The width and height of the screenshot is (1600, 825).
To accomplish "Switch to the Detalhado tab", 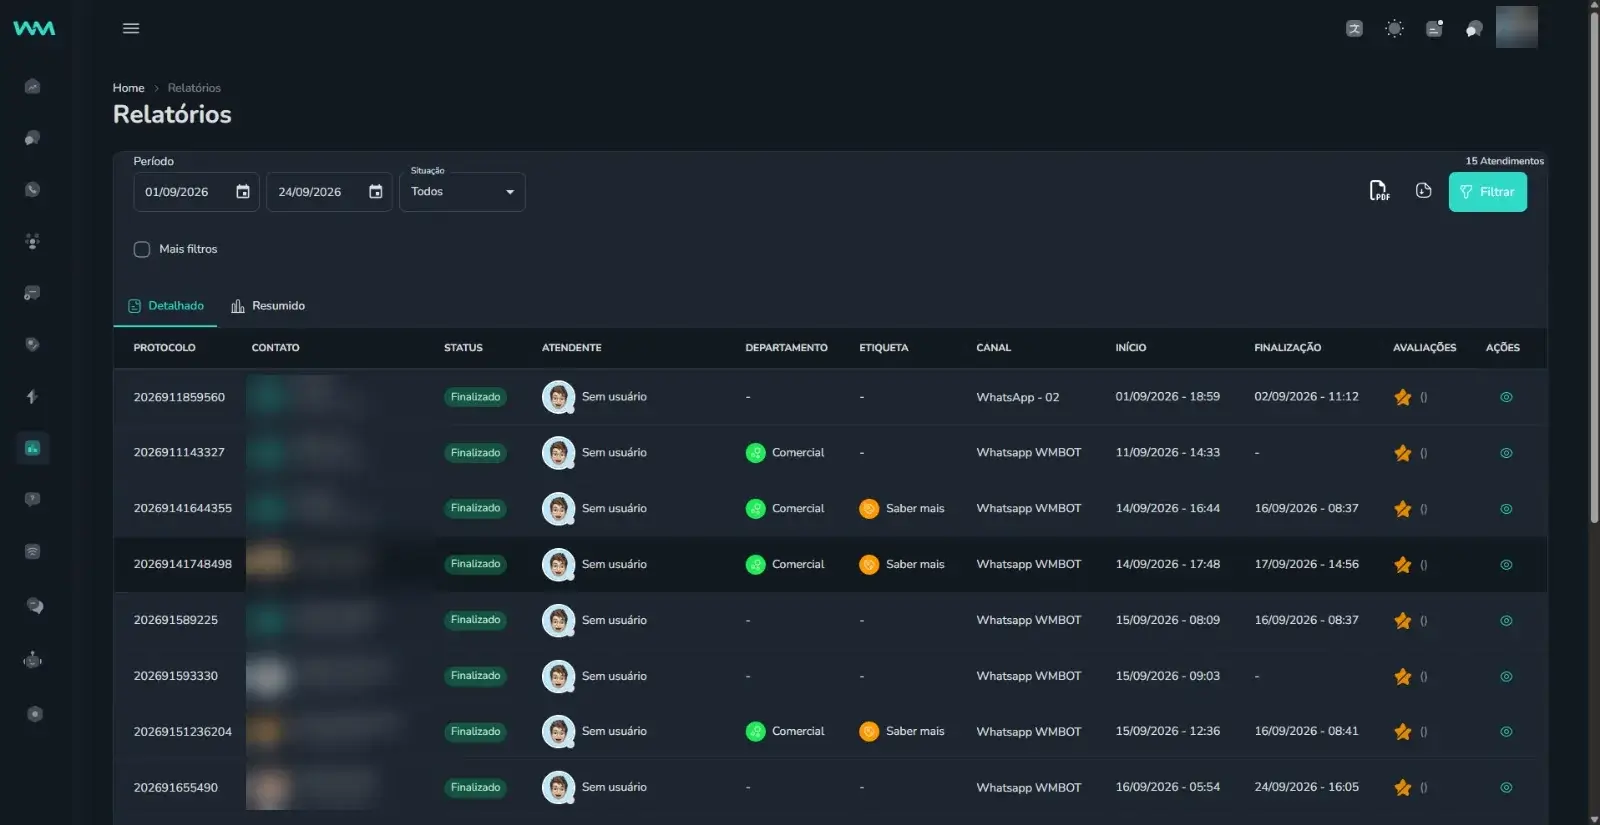I will [x=166, y=306].
